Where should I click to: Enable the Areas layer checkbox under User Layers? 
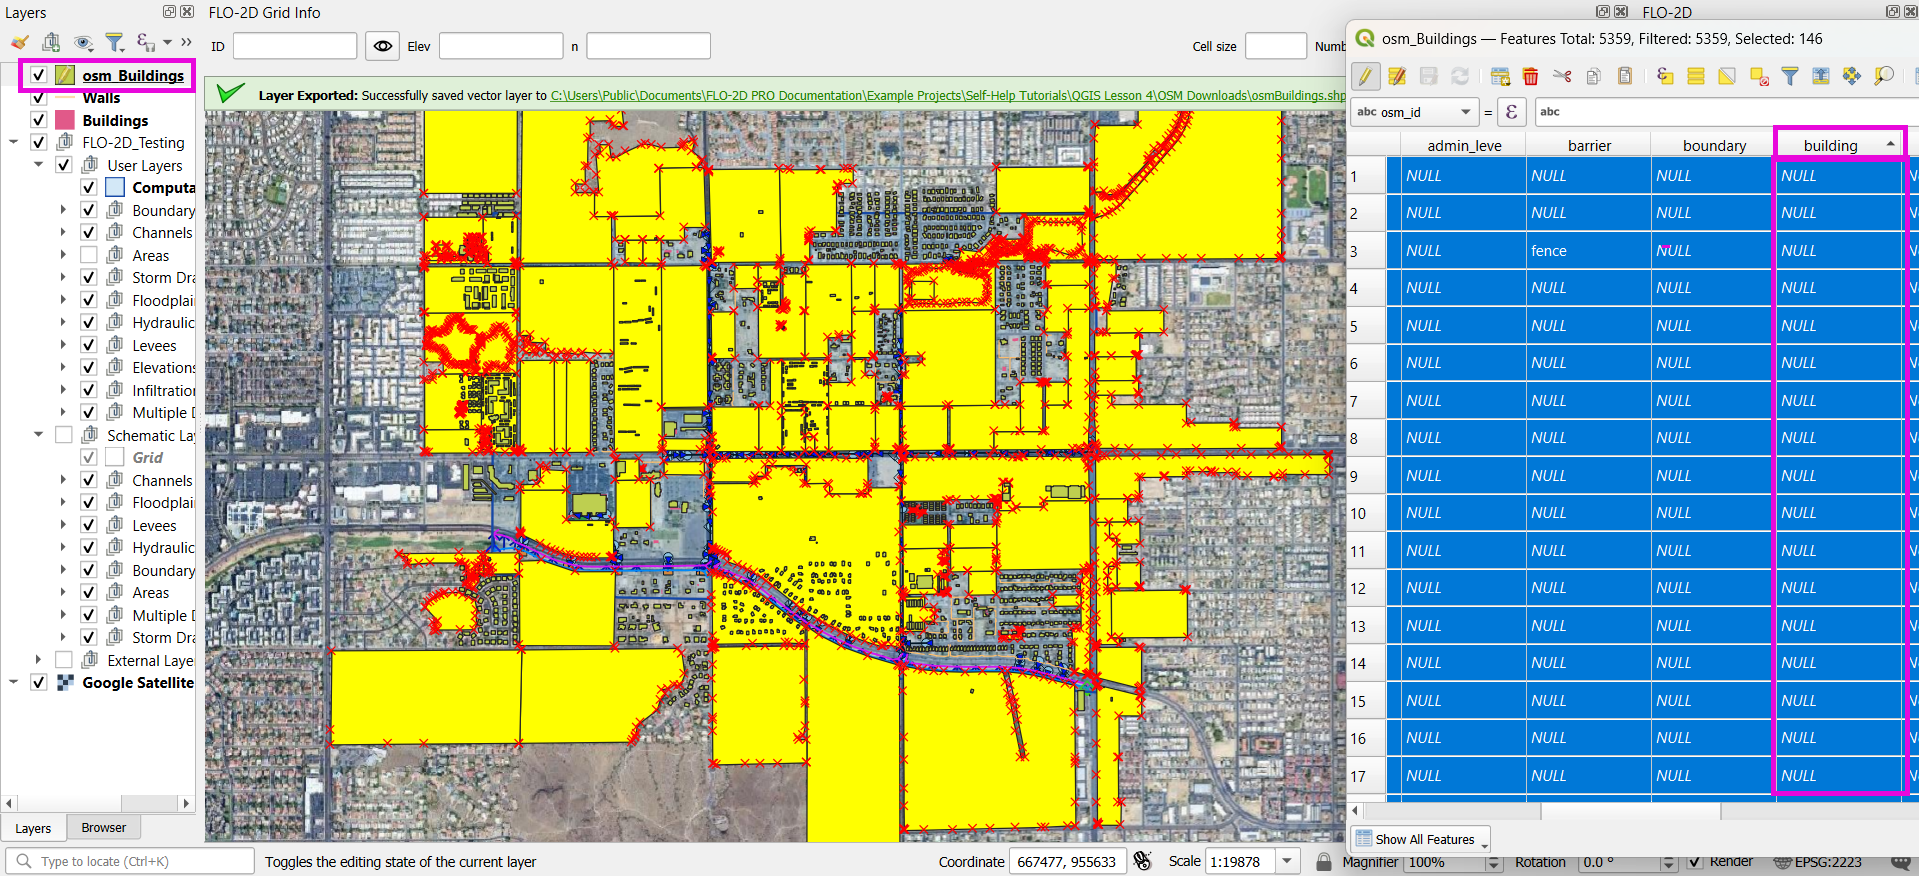(x=89, y=255)
